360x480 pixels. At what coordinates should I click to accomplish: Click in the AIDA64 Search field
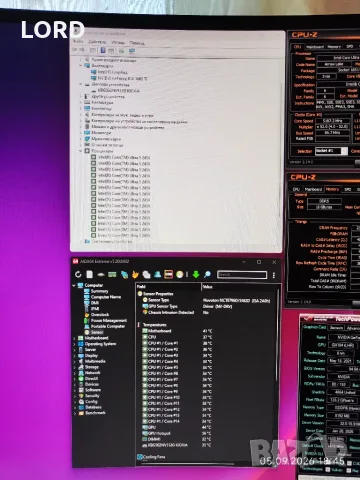[x=242, y=275]
